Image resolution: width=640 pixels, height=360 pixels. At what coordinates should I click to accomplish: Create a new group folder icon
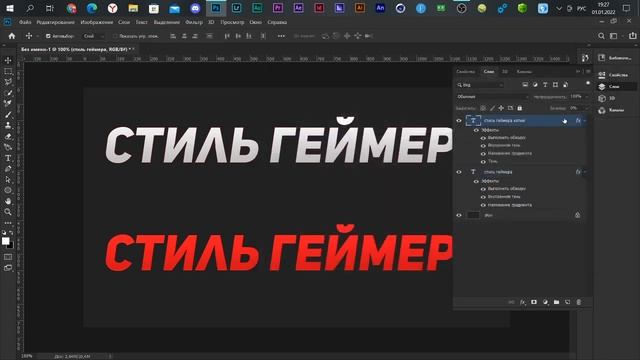556,302
